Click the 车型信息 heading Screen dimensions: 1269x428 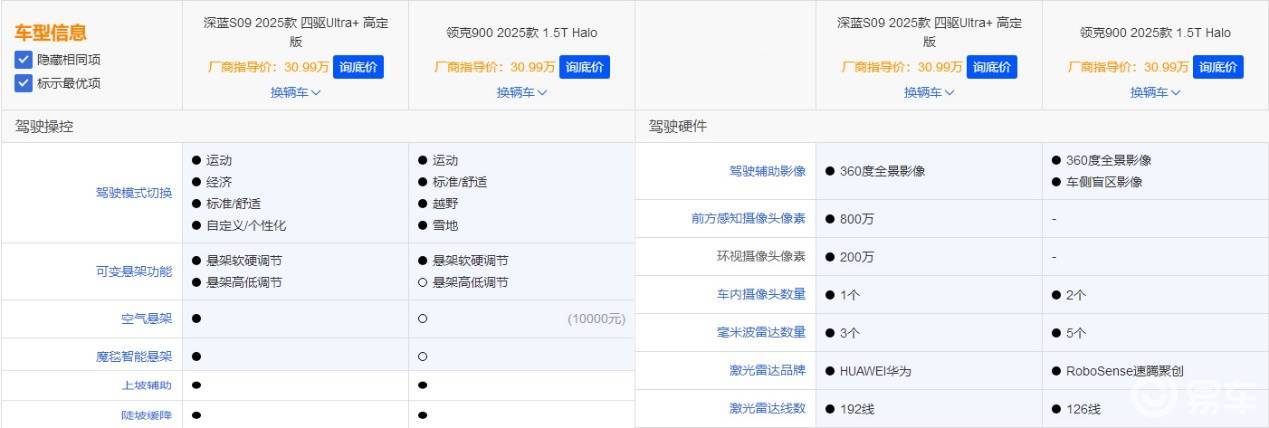click(x=51, y=33)
